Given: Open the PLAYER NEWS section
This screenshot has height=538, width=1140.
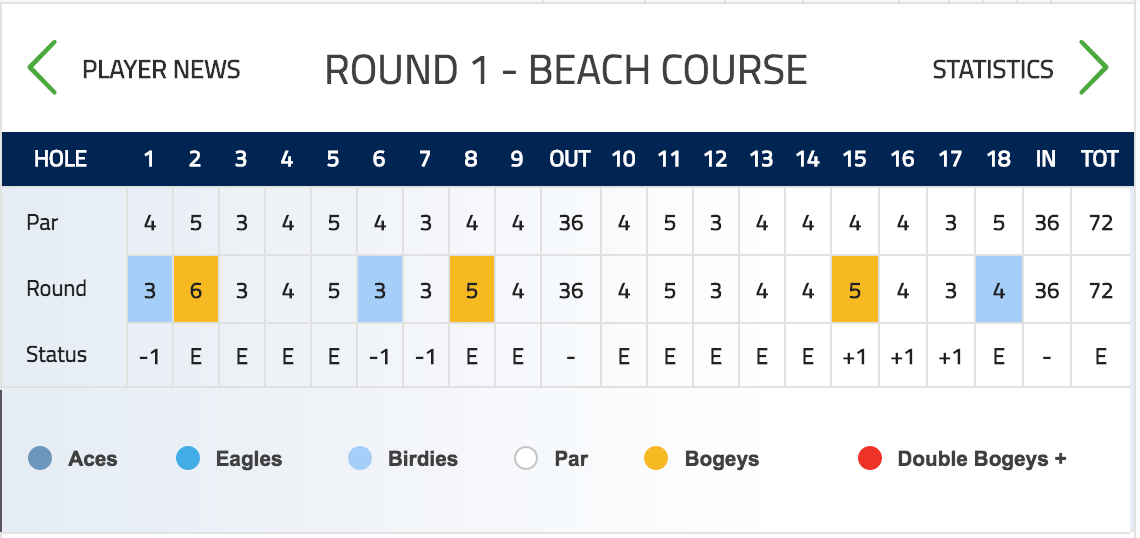Looking at the screenshot, I should (x=161, y=69).
